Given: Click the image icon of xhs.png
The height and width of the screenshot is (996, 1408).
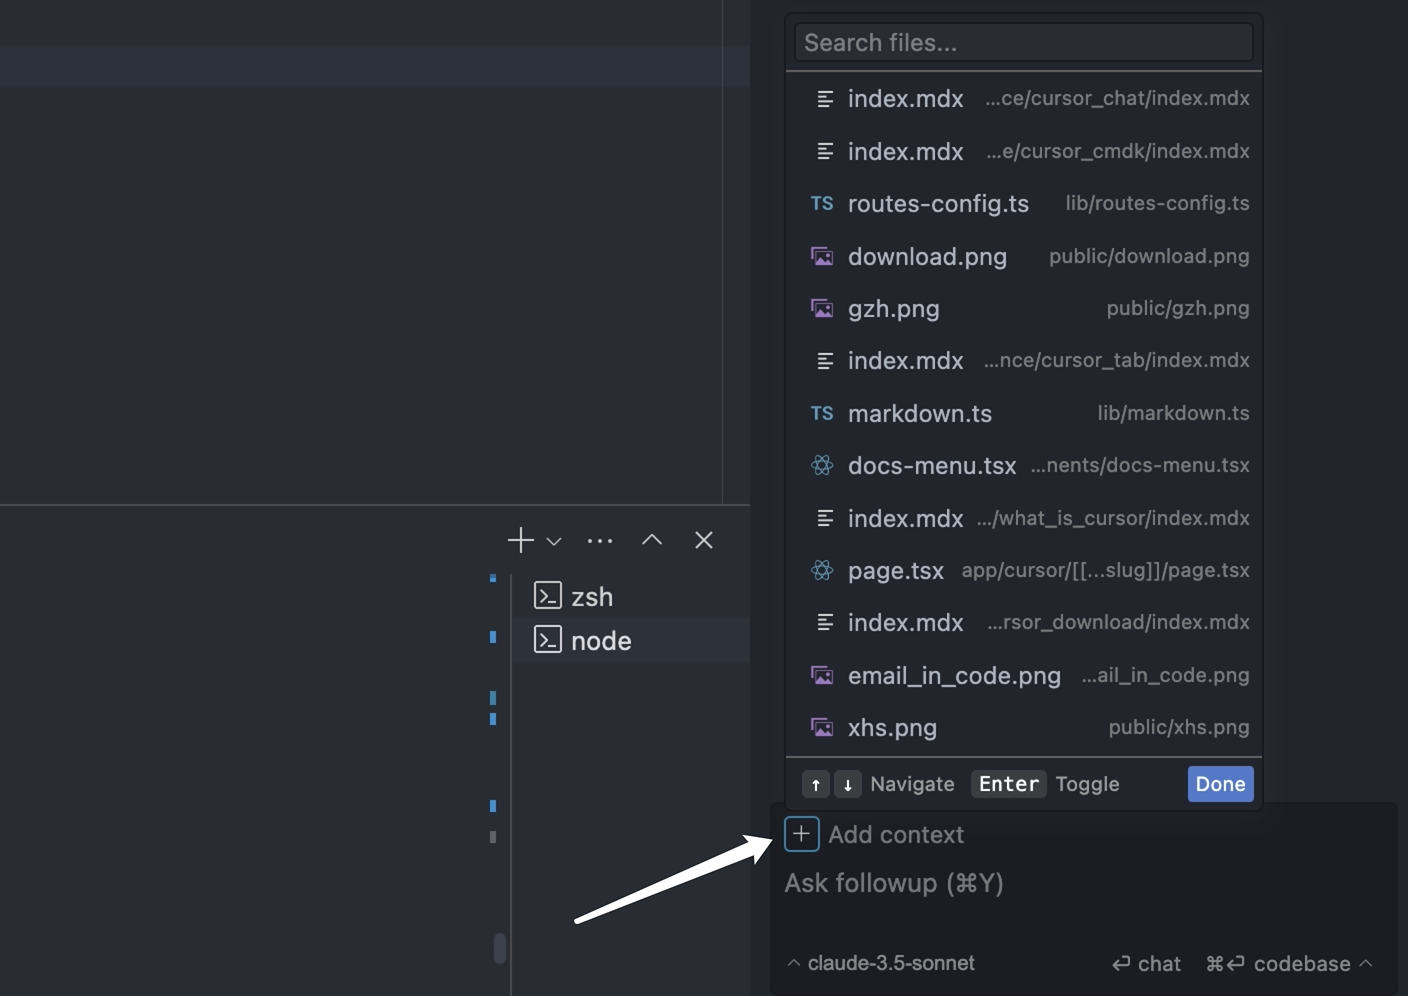Looking at the screenshot, I should coord(822,727).
